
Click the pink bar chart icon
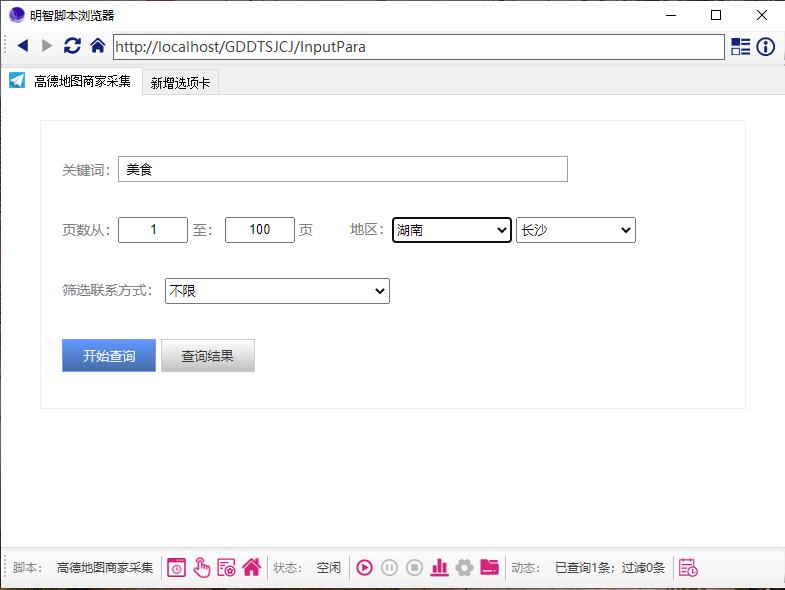pos(439,568)
